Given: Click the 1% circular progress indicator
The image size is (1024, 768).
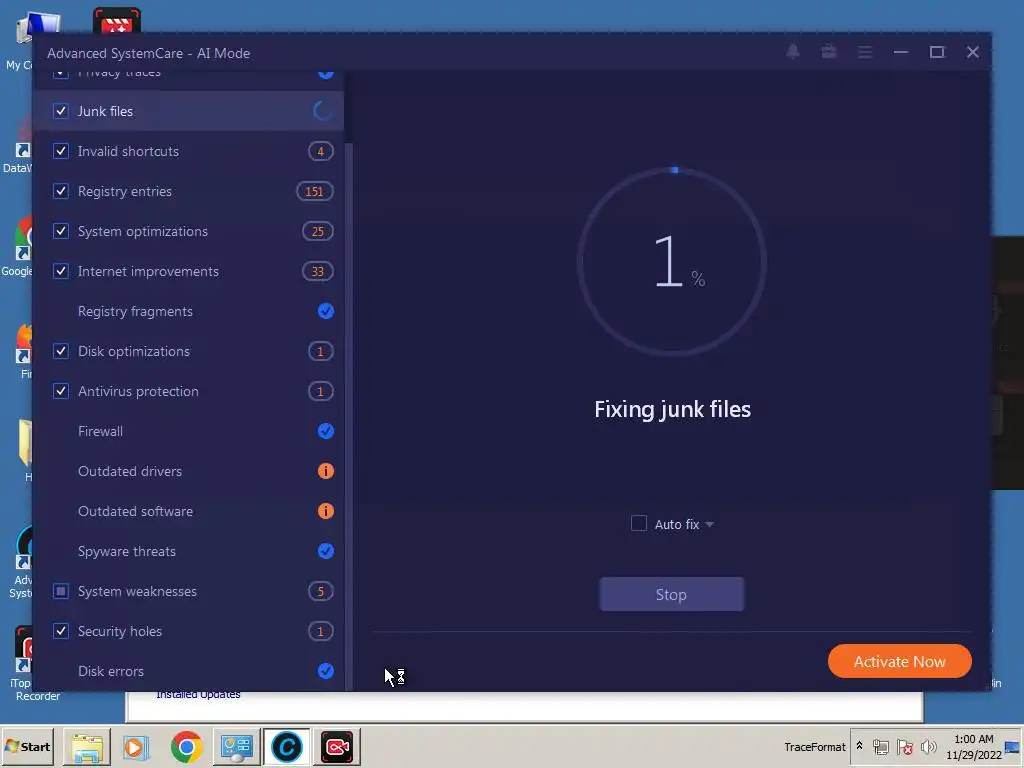Looking at the screenshot, I should pos(672,261).
